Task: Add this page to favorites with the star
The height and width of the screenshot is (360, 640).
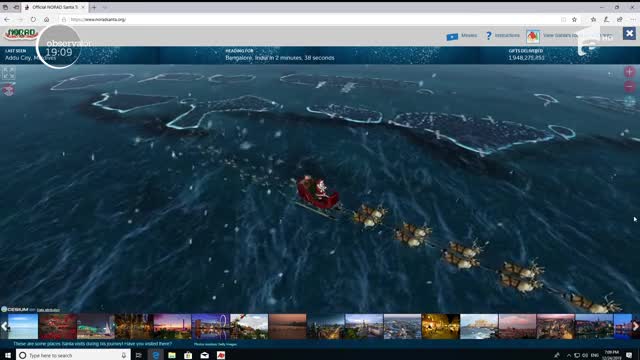Action: (x=574, y=19)
